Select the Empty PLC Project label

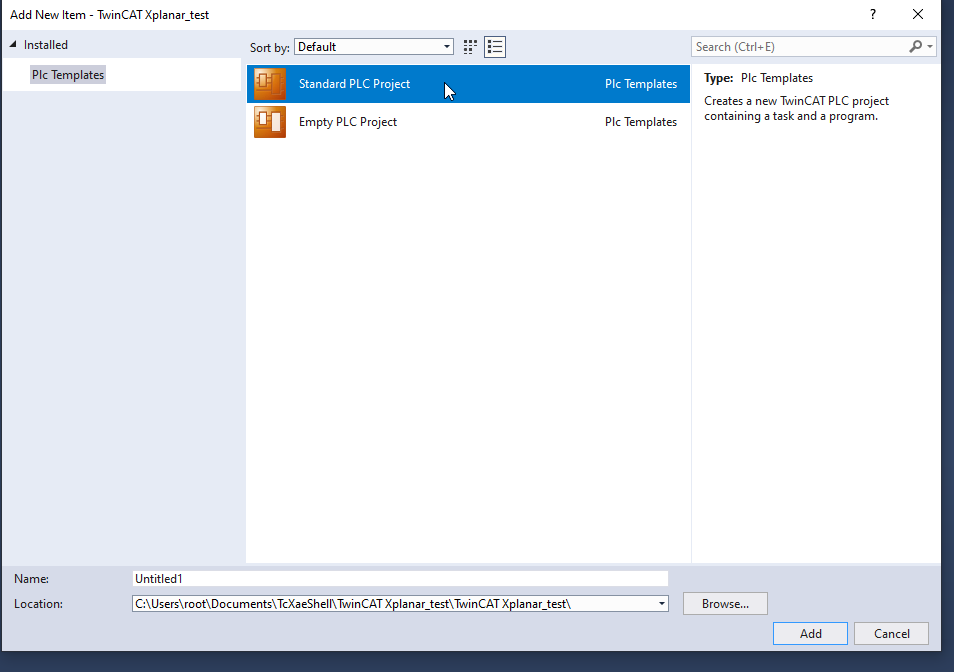[x=347, y=122]
